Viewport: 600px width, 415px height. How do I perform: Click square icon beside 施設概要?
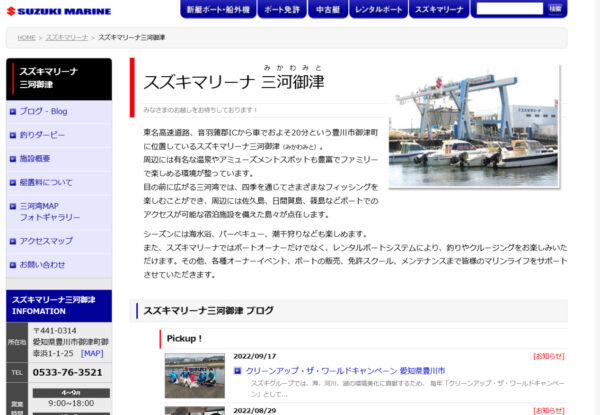point(13,159)
